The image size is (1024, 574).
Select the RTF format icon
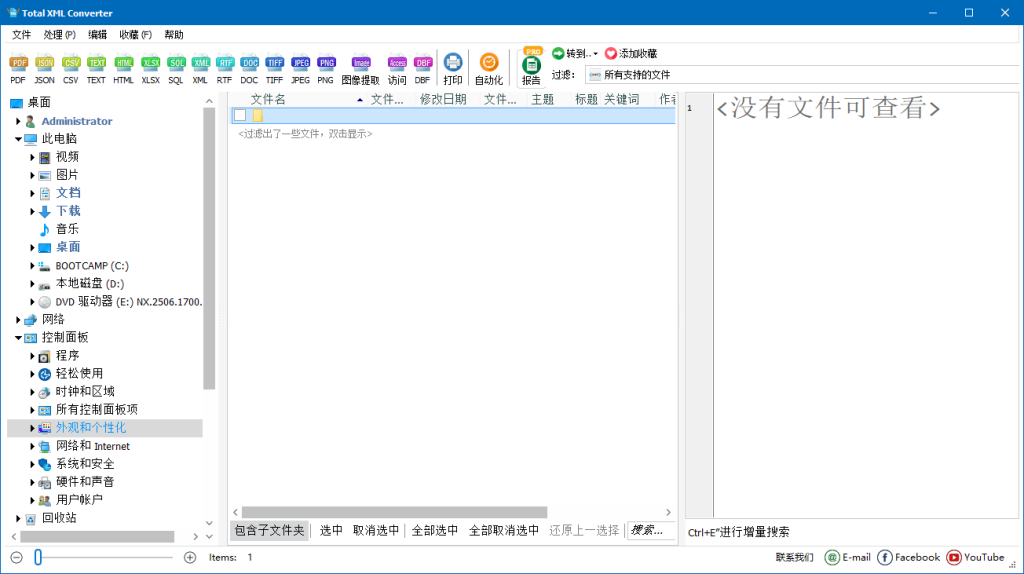click(225, 69)
